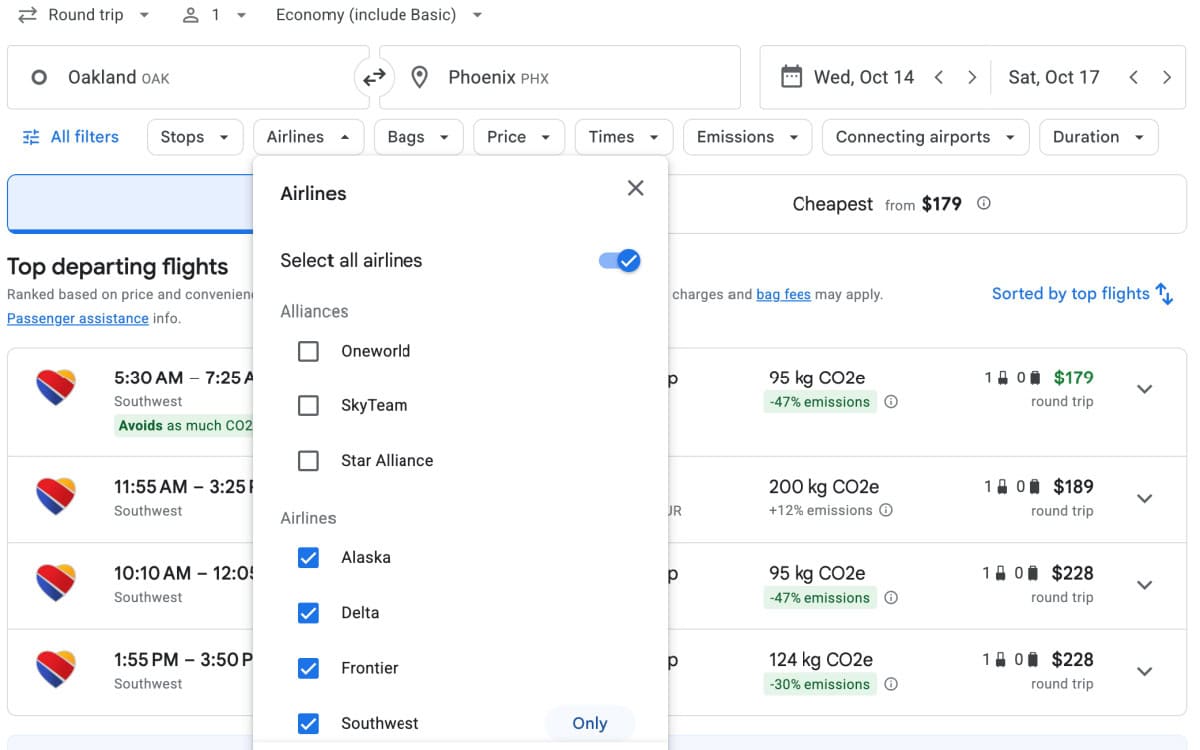Open the passenger count dropdown
This screenshot has width=1200, height=750.
214,15
